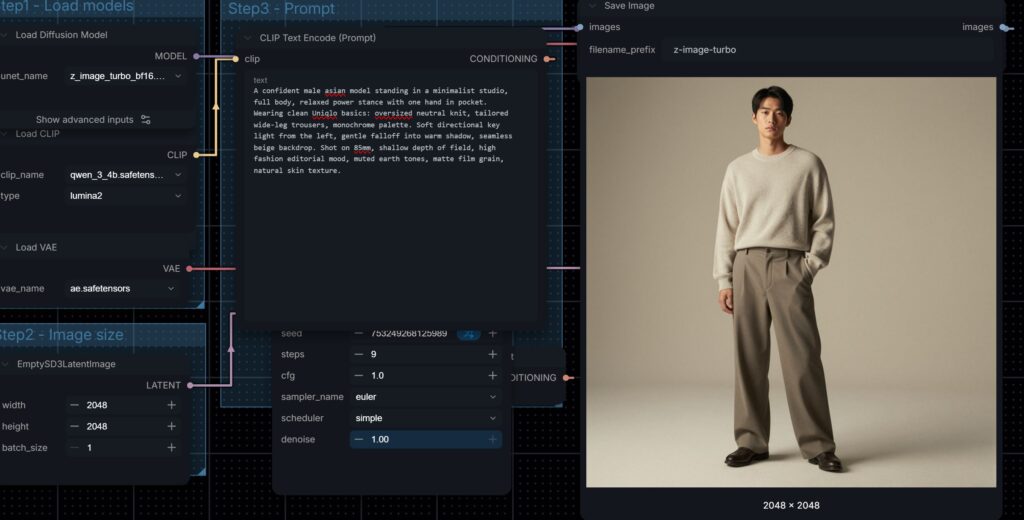The height and width of the screenshot is (520, 1024).
Task: Decrease the height value
Action: (74, 426)
